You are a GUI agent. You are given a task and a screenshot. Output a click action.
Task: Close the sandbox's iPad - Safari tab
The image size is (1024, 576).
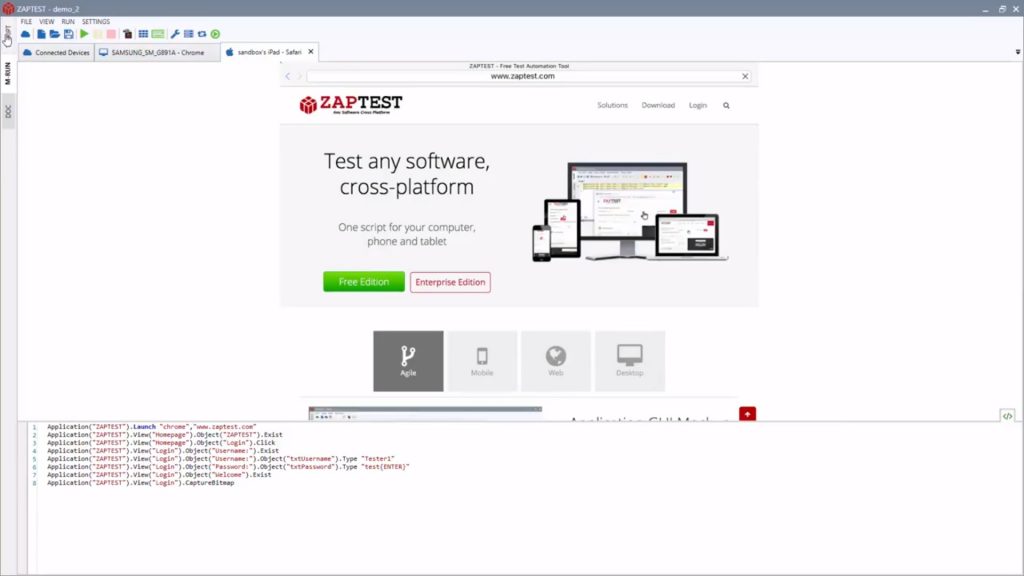tap(311, 52)
